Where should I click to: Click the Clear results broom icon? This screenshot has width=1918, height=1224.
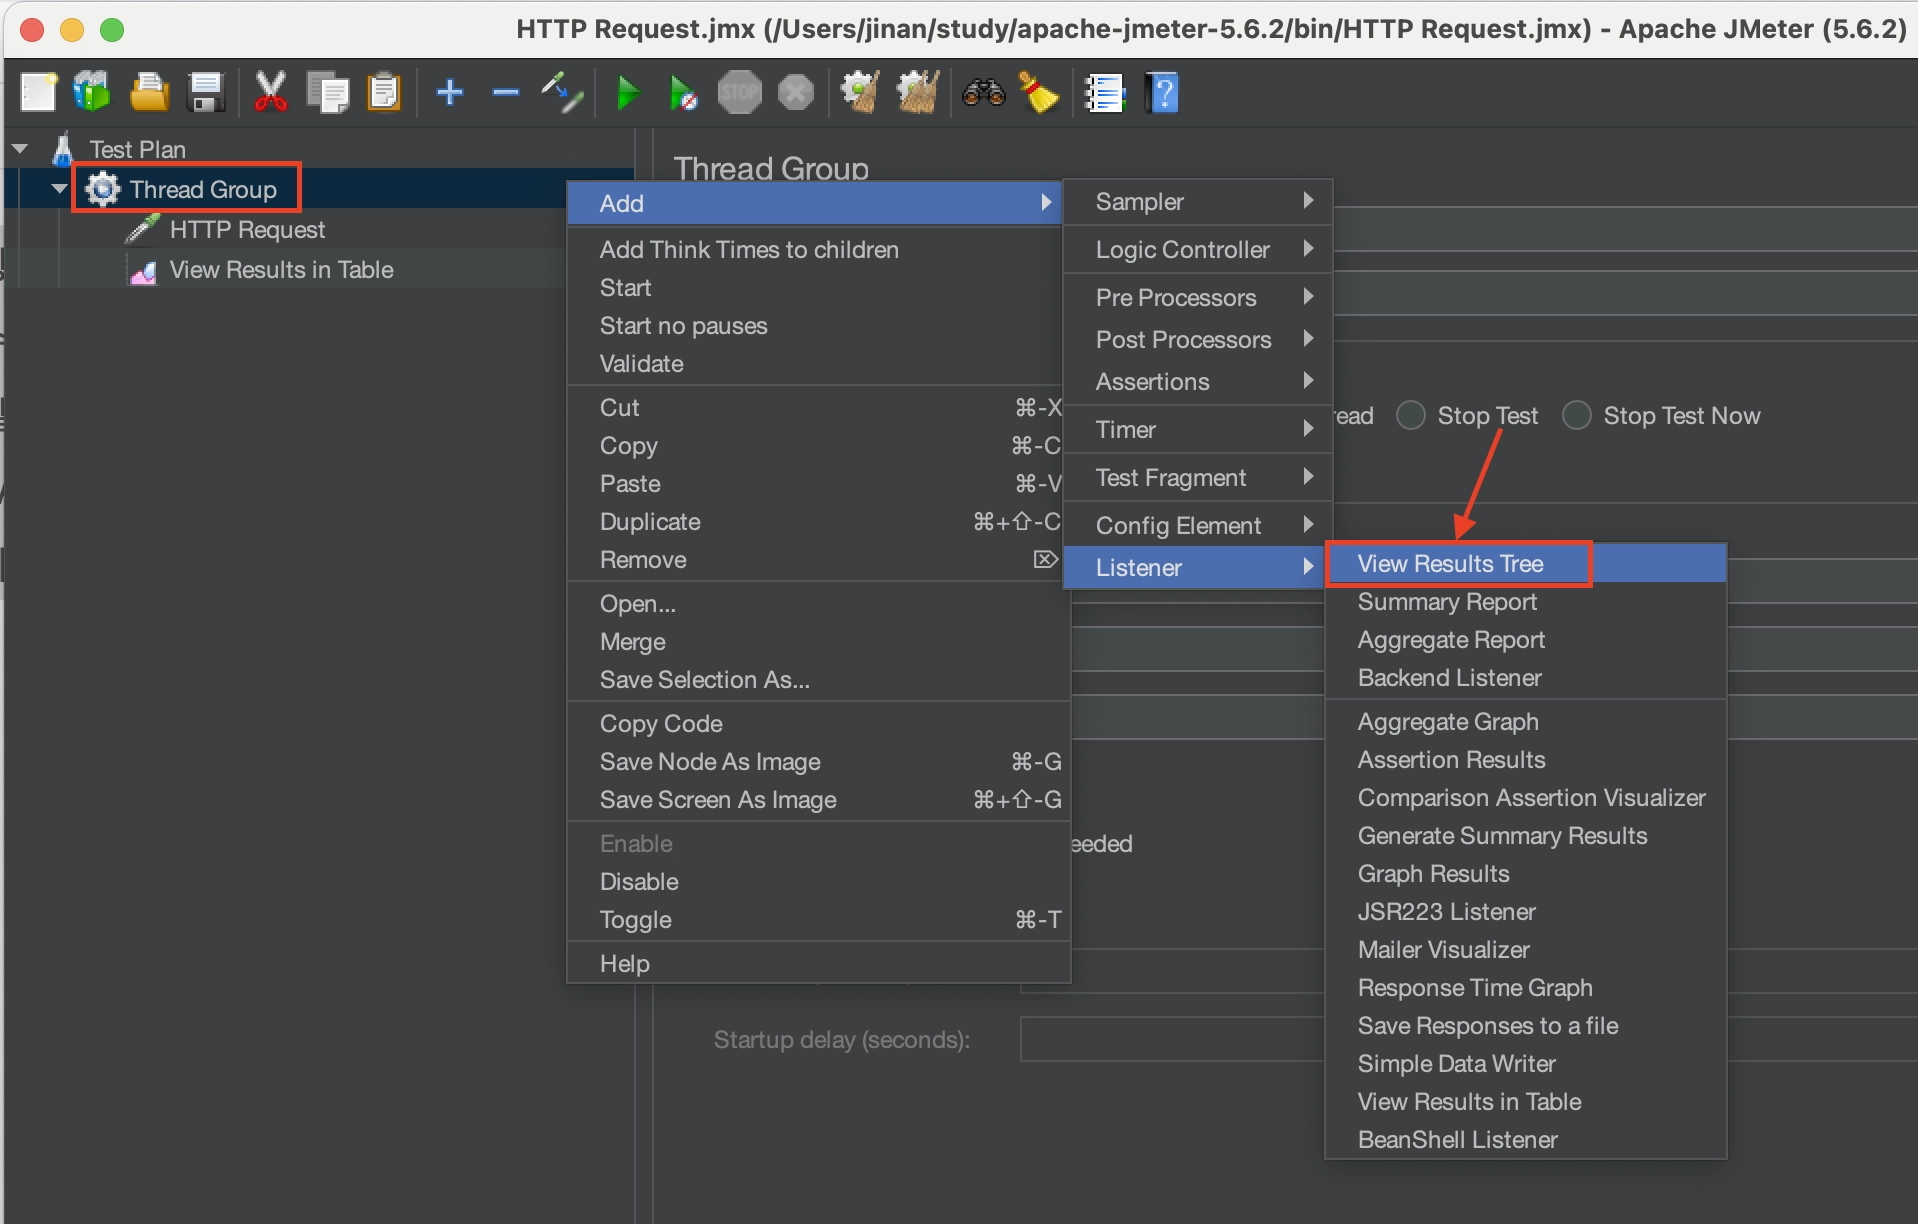[860, 93]
